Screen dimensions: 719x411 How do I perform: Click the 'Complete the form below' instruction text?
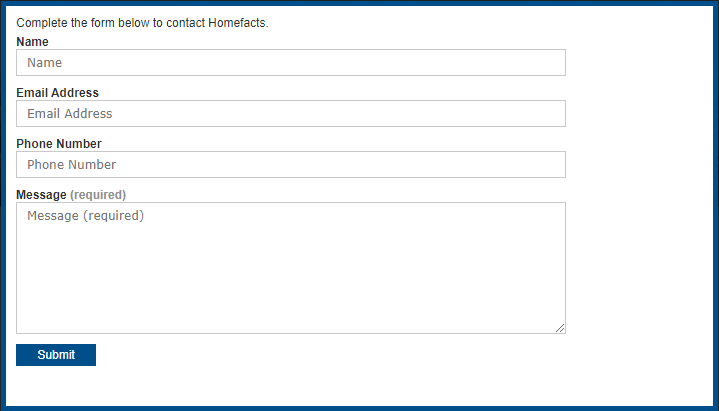[x=142, y=22]
